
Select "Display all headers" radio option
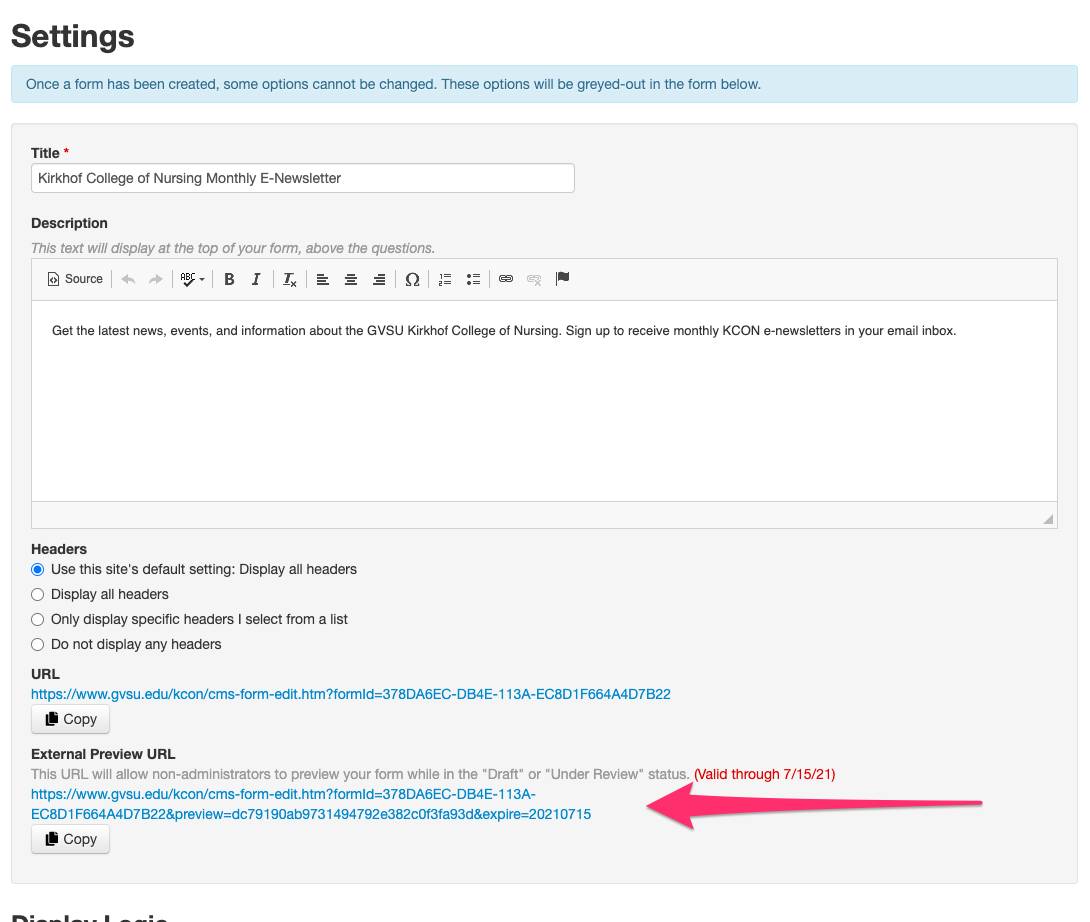tap(38, 594)
